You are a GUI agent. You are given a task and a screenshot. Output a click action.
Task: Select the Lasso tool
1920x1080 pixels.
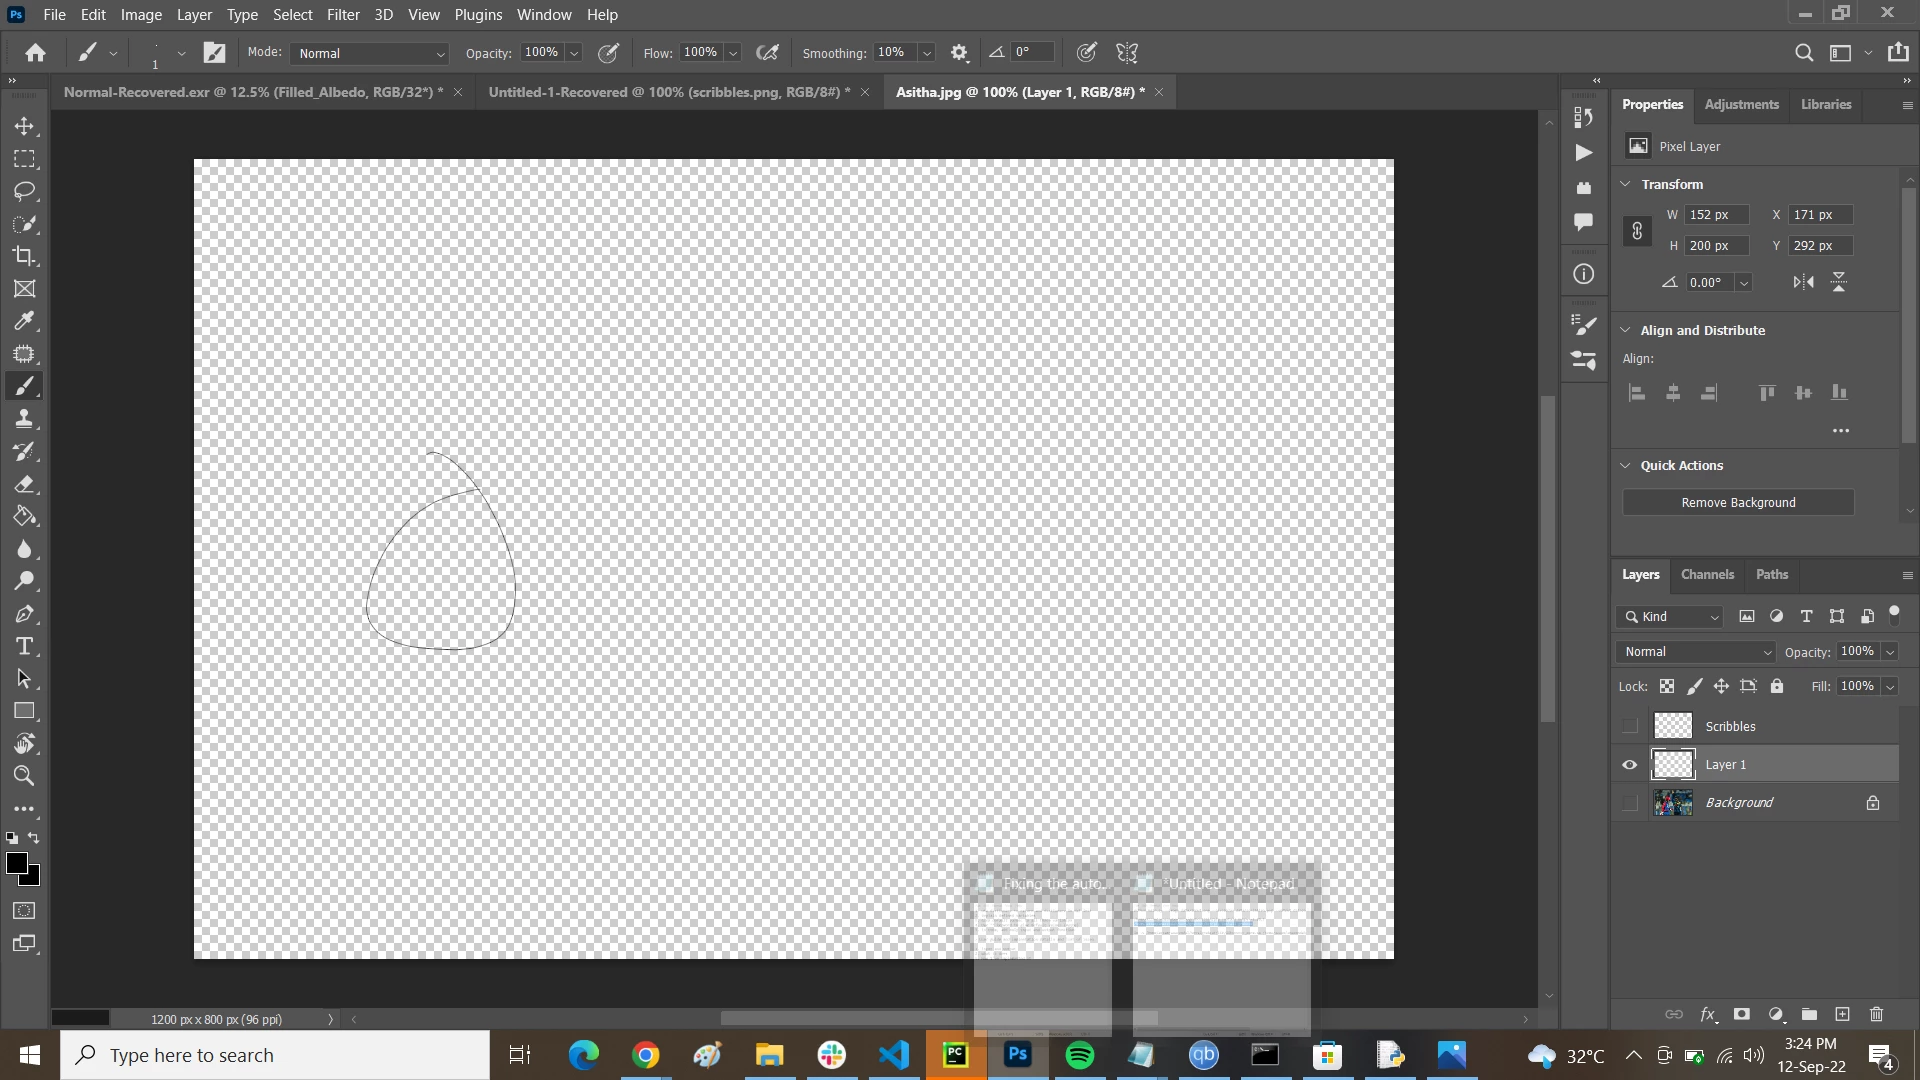(24, 191)
